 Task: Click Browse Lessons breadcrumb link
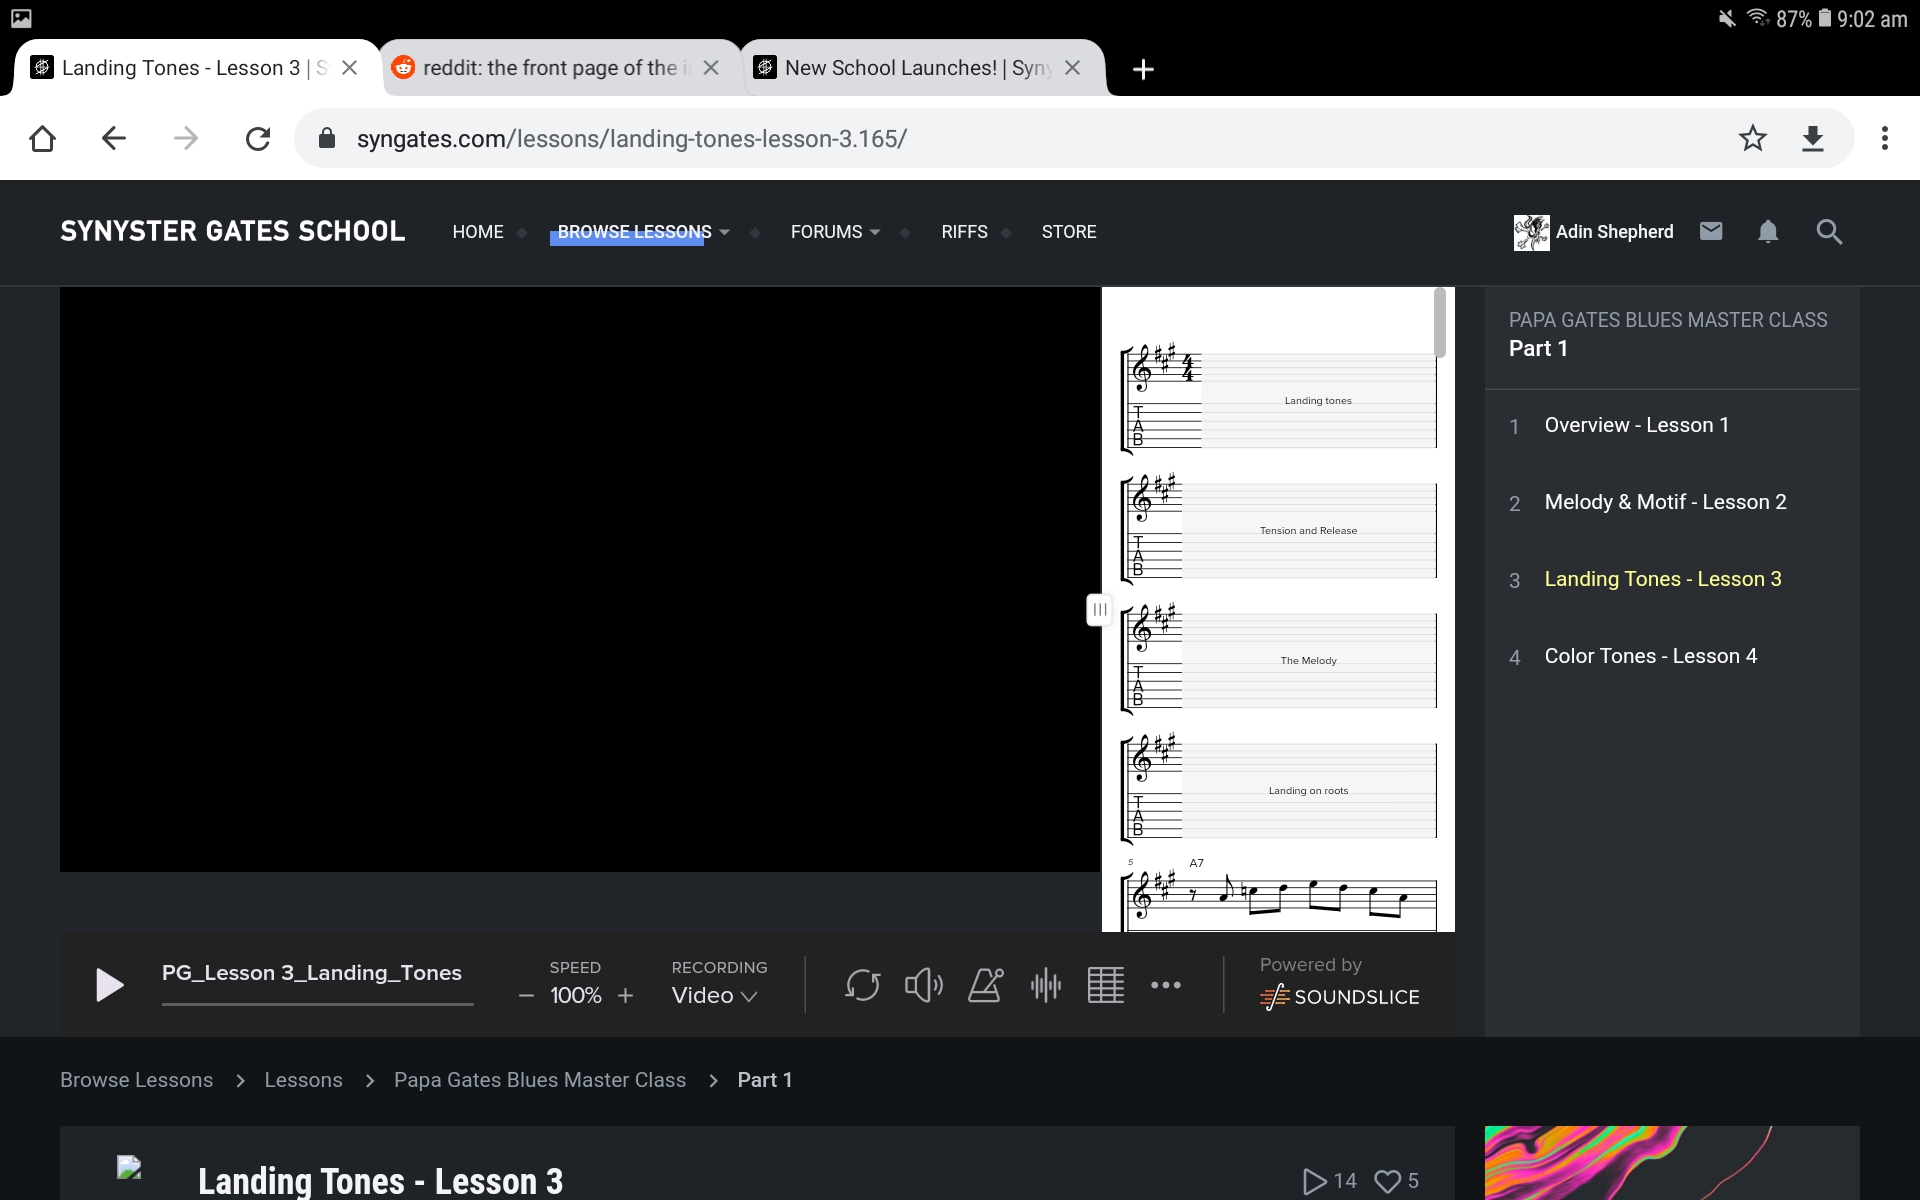(135, 1078)
